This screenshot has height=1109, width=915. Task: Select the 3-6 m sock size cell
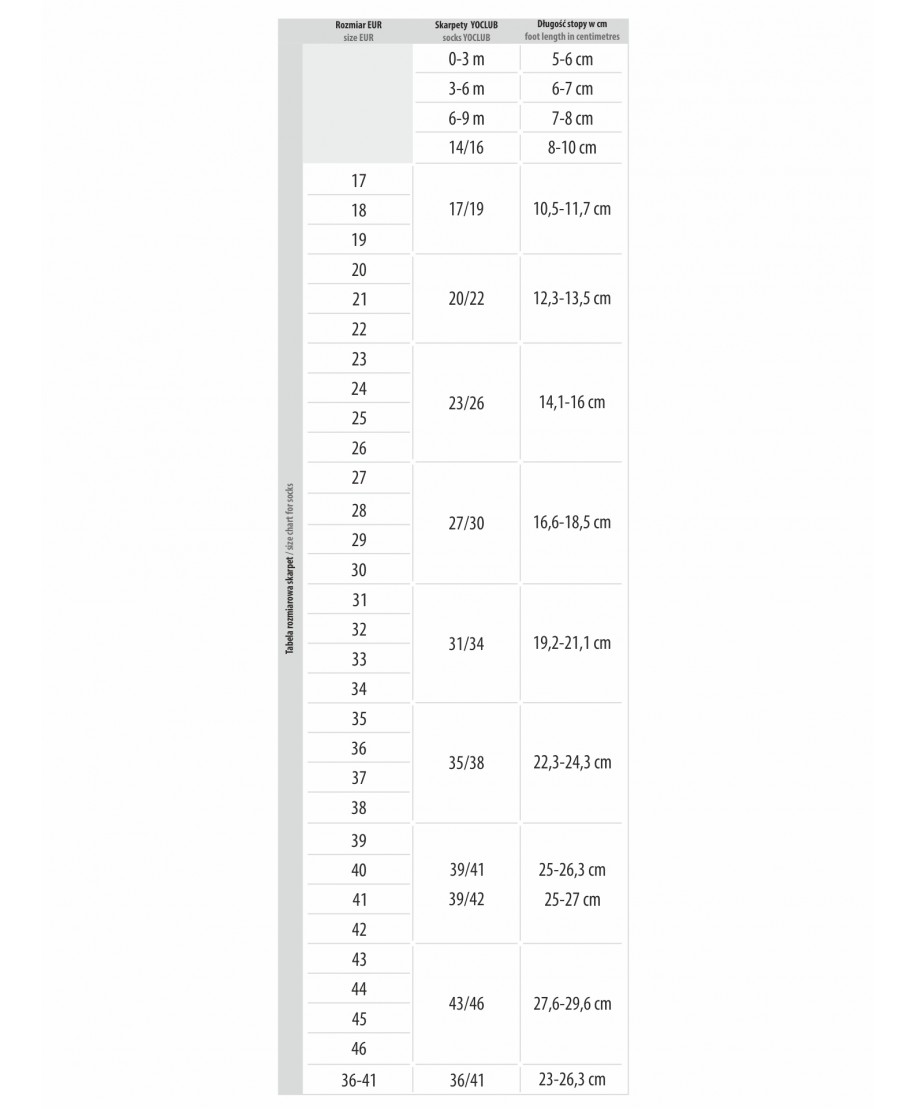click(x=466, y=88)
